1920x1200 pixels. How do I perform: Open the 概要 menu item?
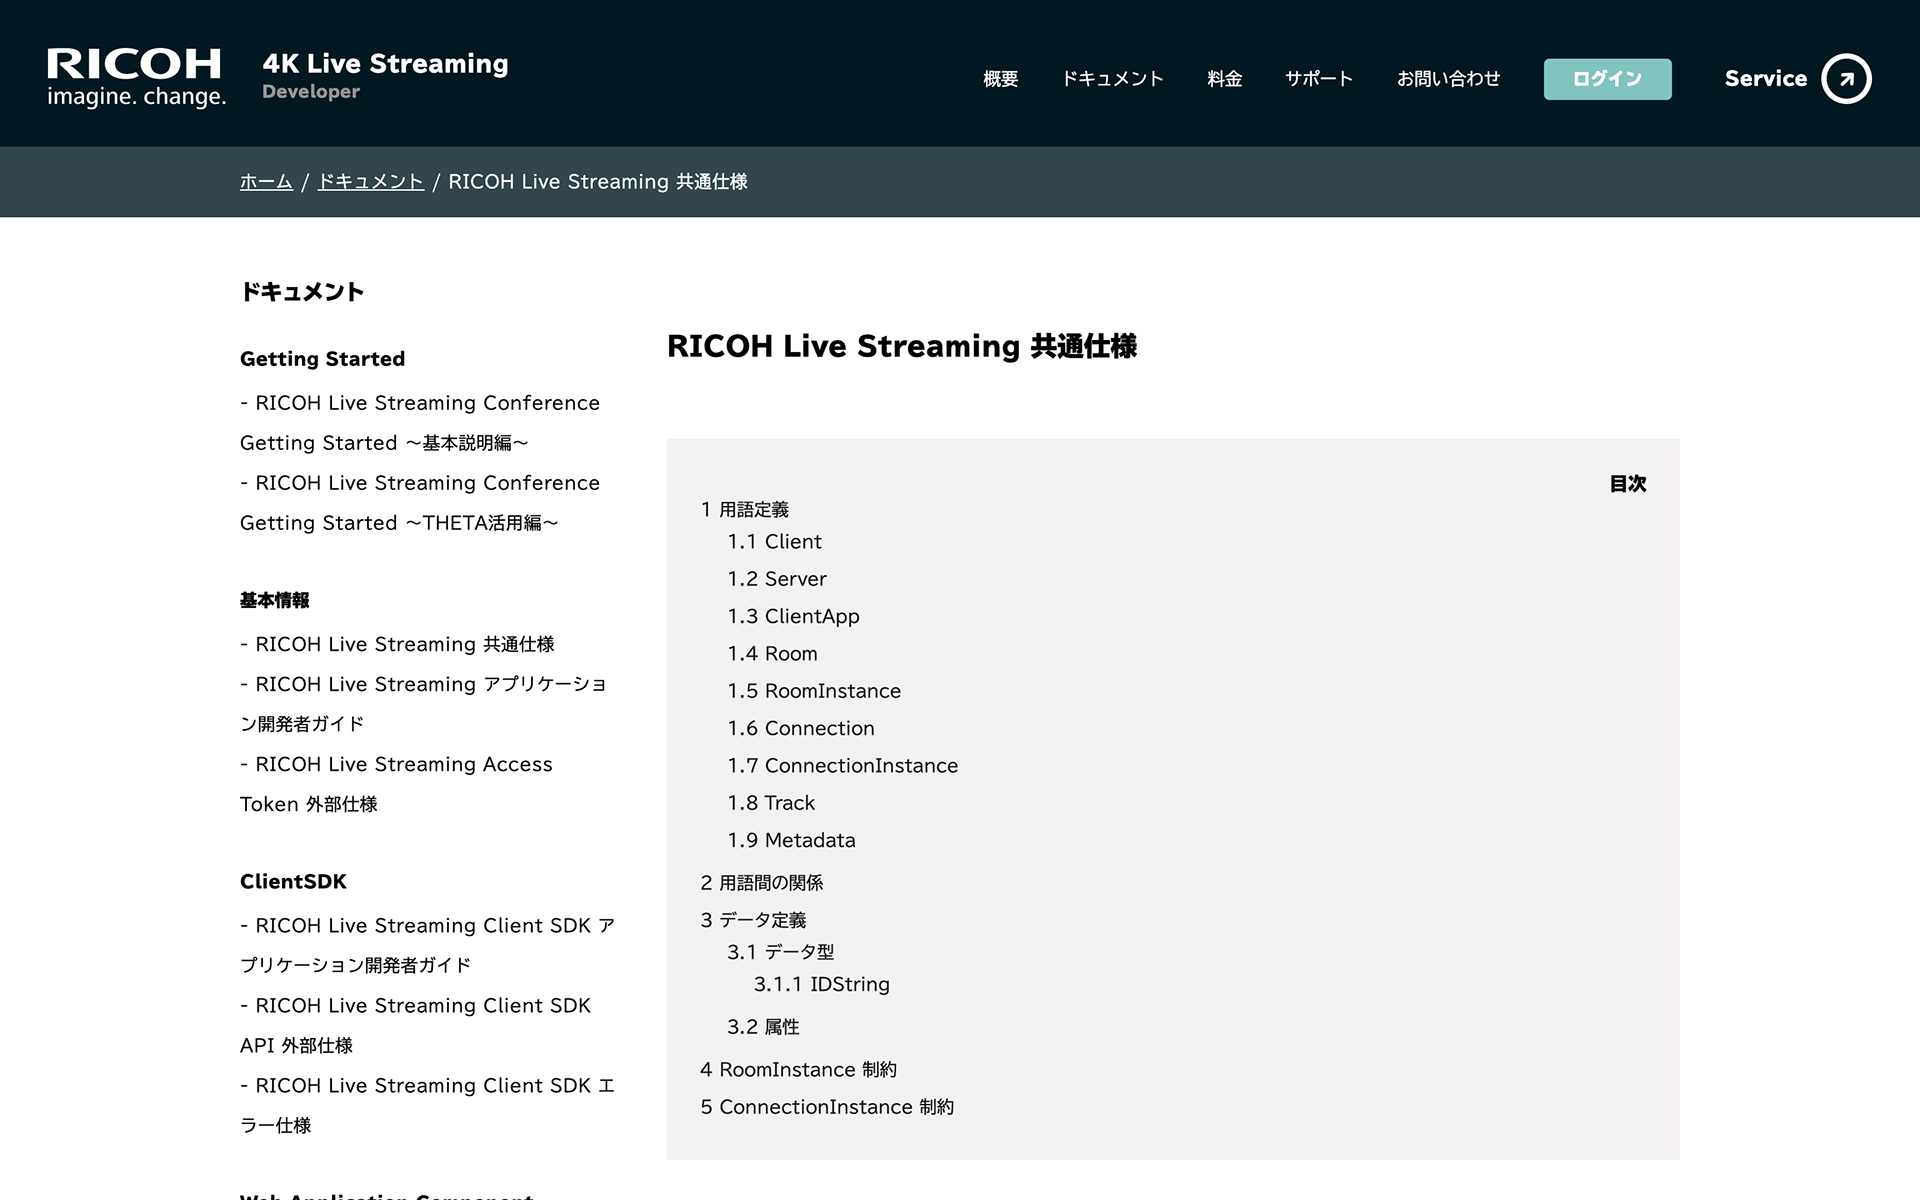click(x=1000, y=79)
